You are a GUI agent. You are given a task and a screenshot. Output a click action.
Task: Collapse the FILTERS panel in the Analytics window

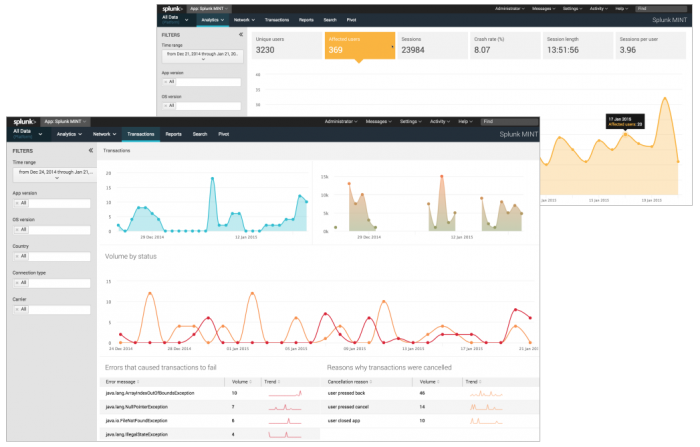241,34
